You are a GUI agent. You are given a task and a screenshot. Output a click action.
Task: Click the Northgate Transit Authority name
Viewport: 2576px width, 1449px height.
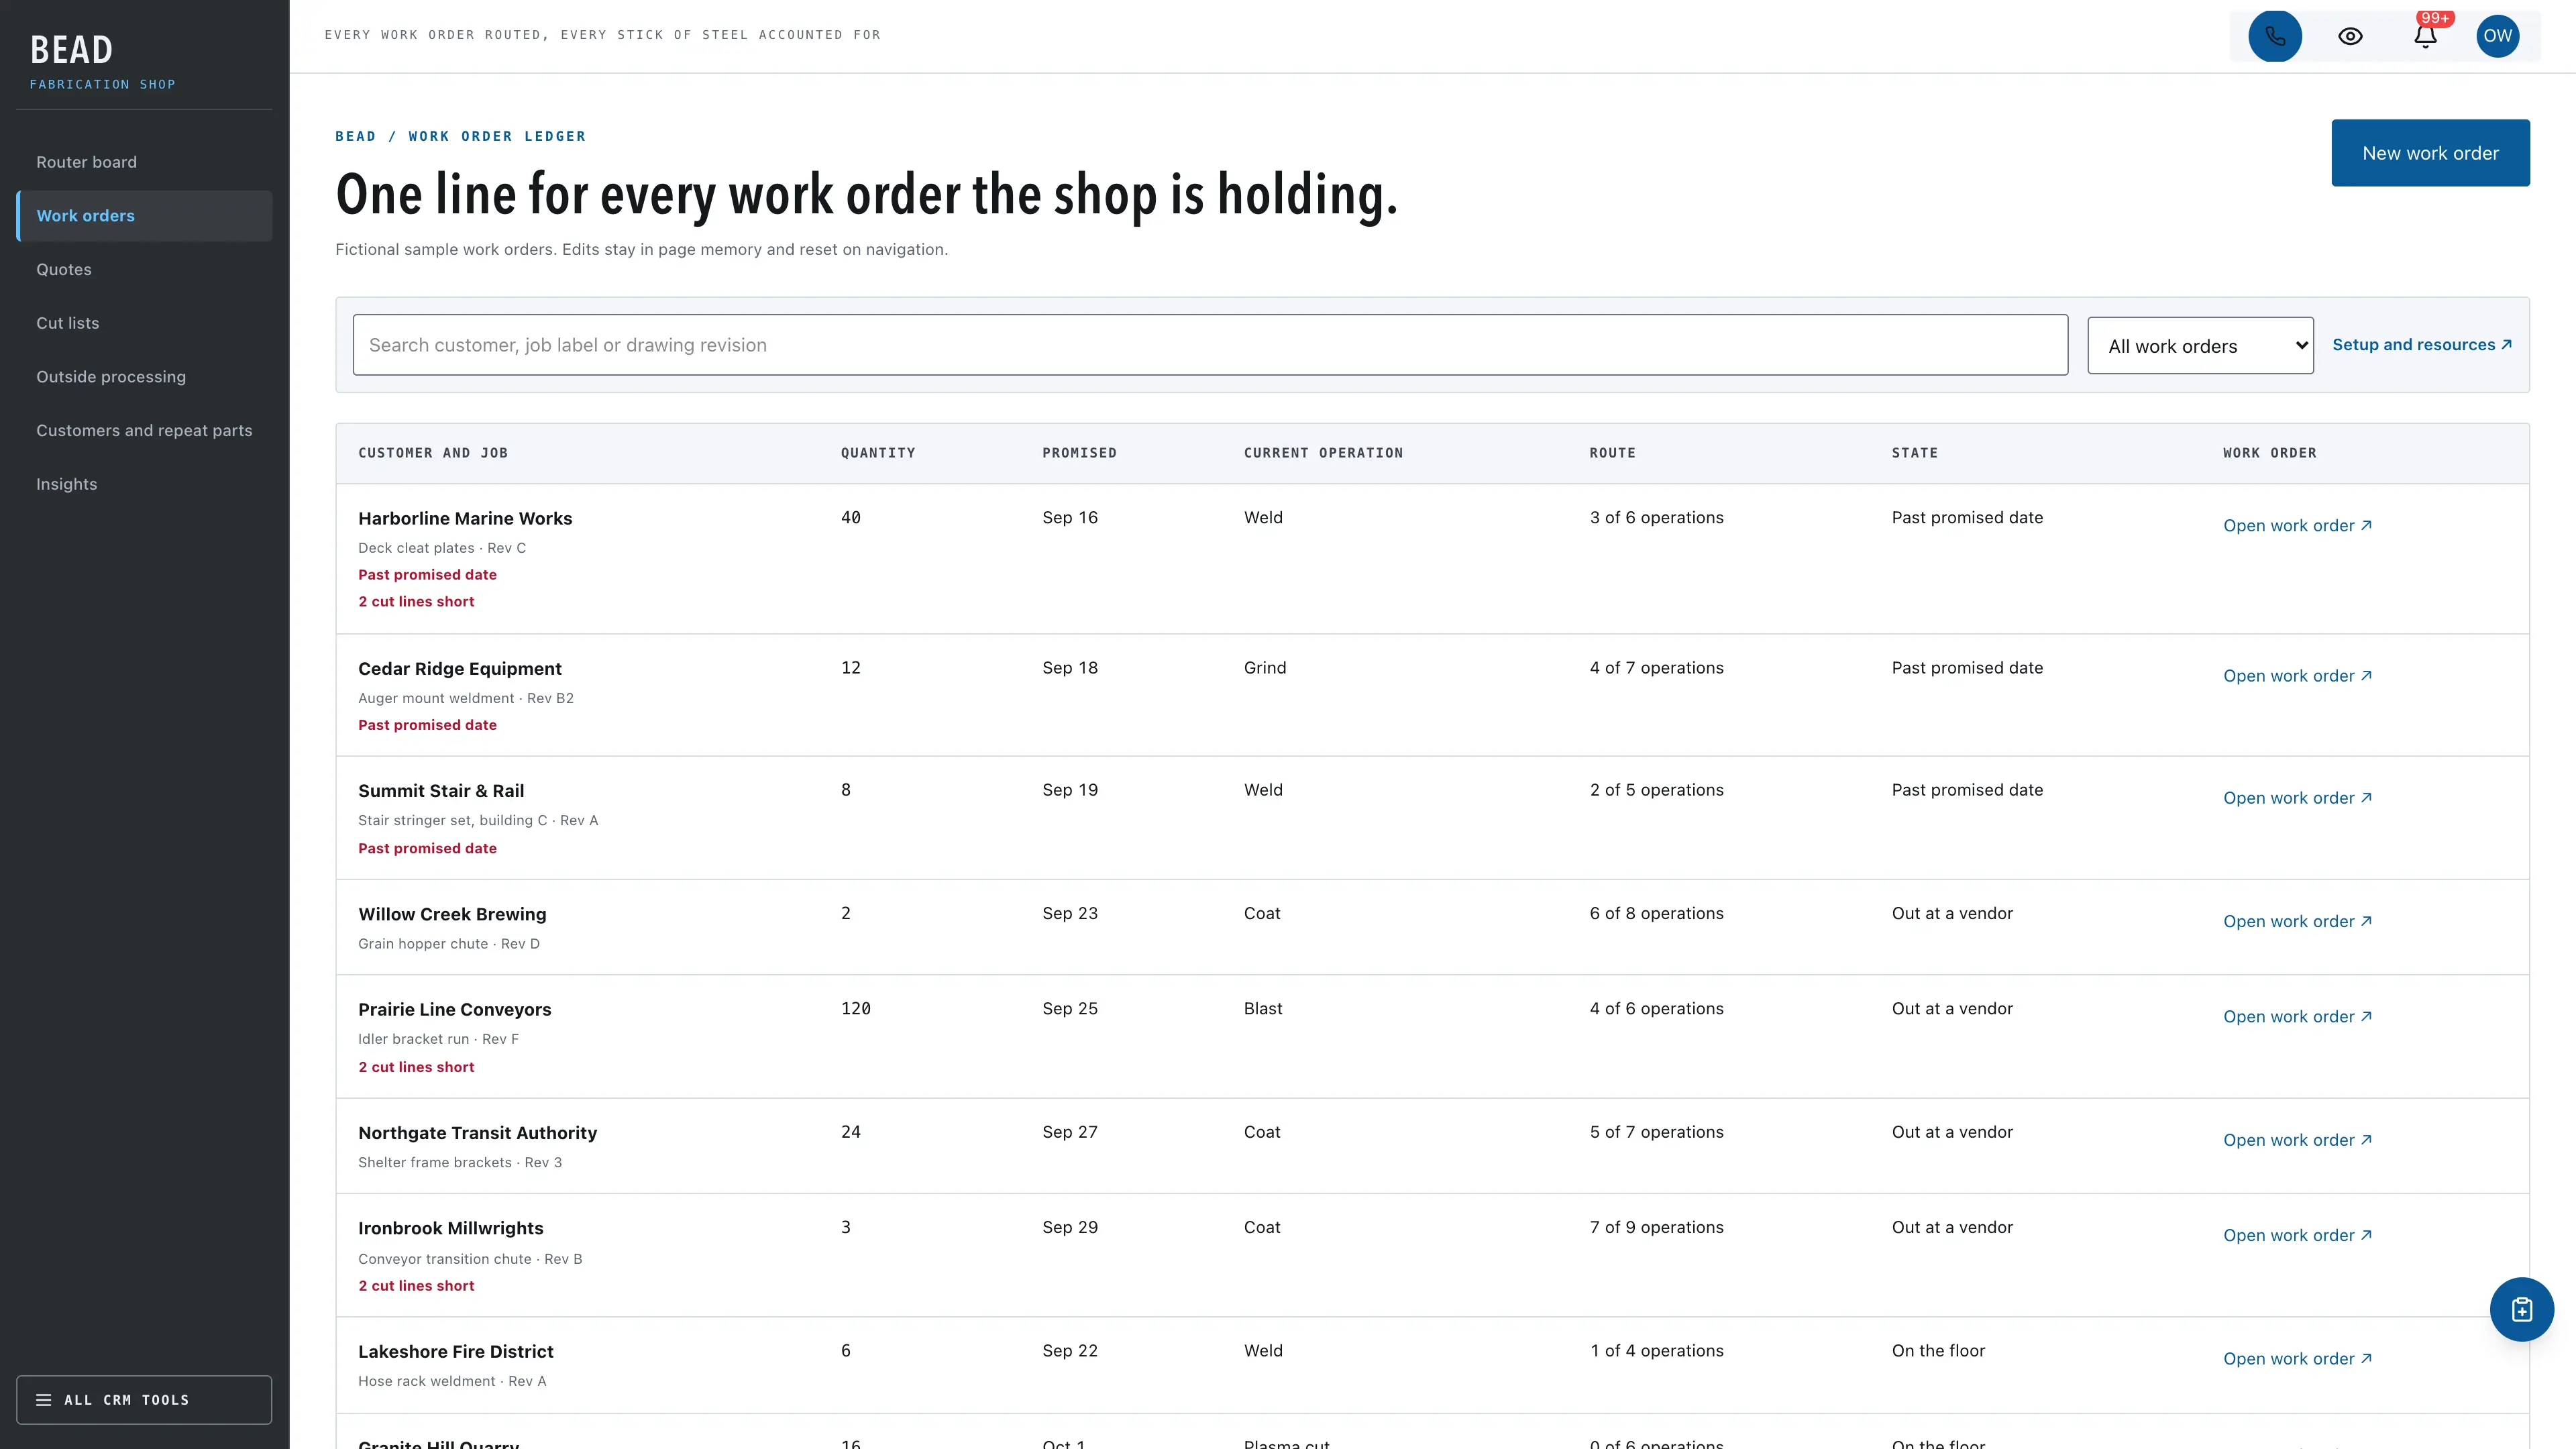coord(477,1133)
